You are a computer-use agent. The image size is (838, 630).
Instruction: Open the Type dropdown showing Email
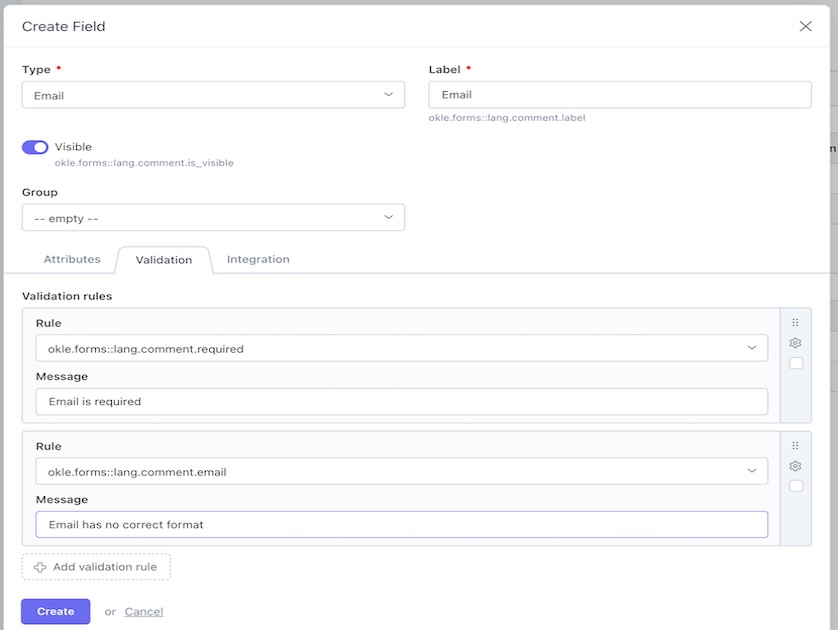(213, 95)
